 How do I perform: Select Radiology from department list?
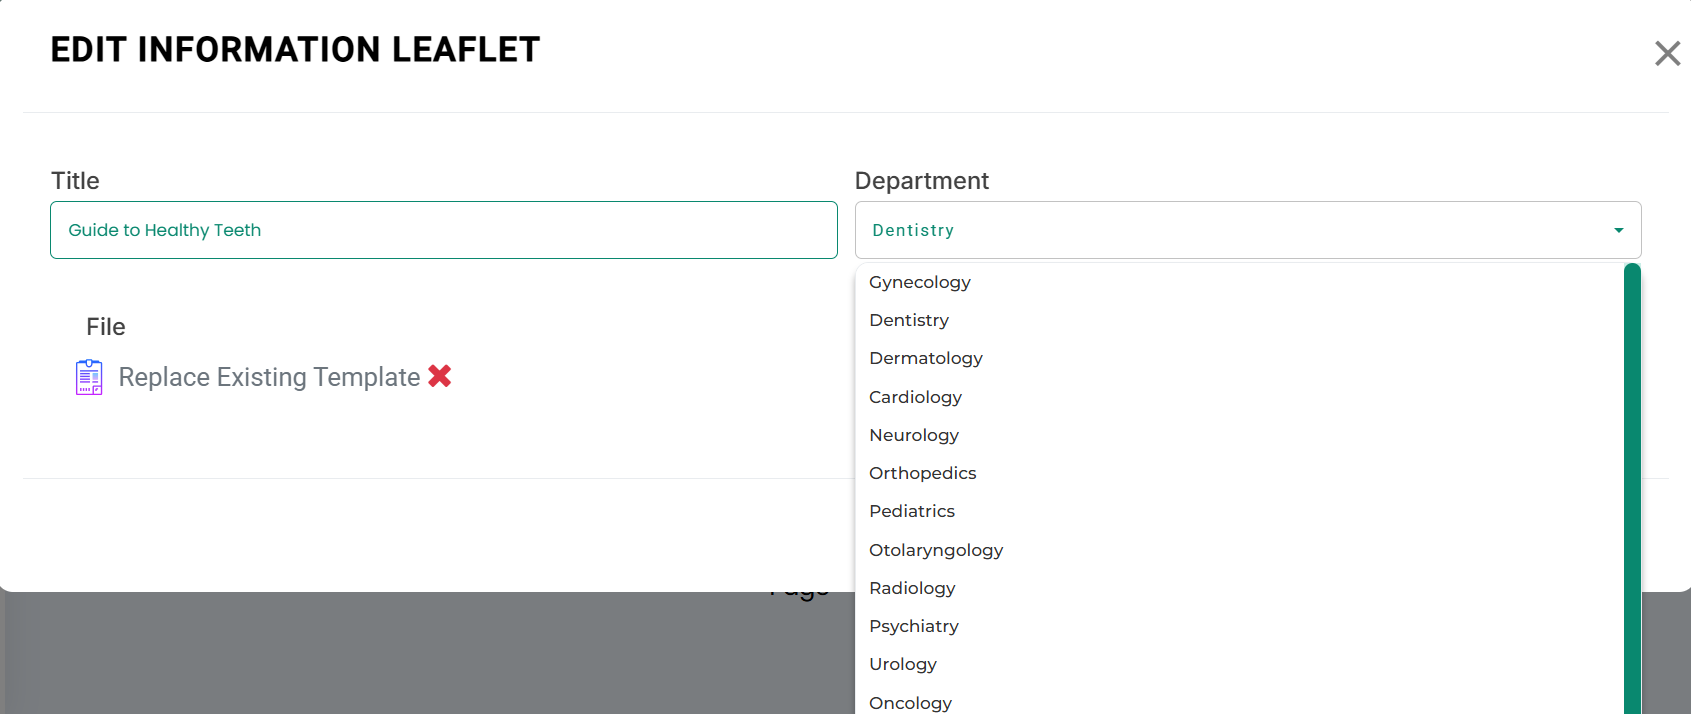click(x=912, y=588)
